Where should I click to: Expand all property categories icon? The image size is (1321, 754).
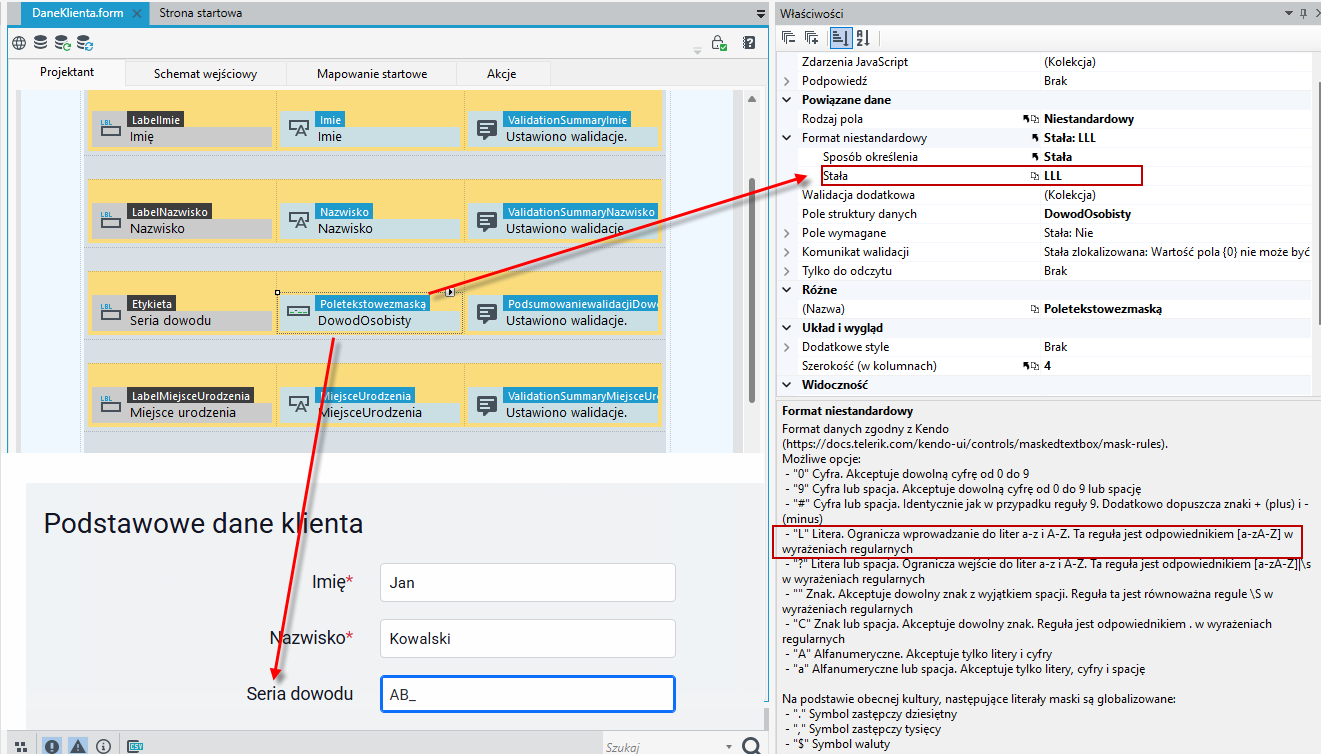tap(812, 38)
